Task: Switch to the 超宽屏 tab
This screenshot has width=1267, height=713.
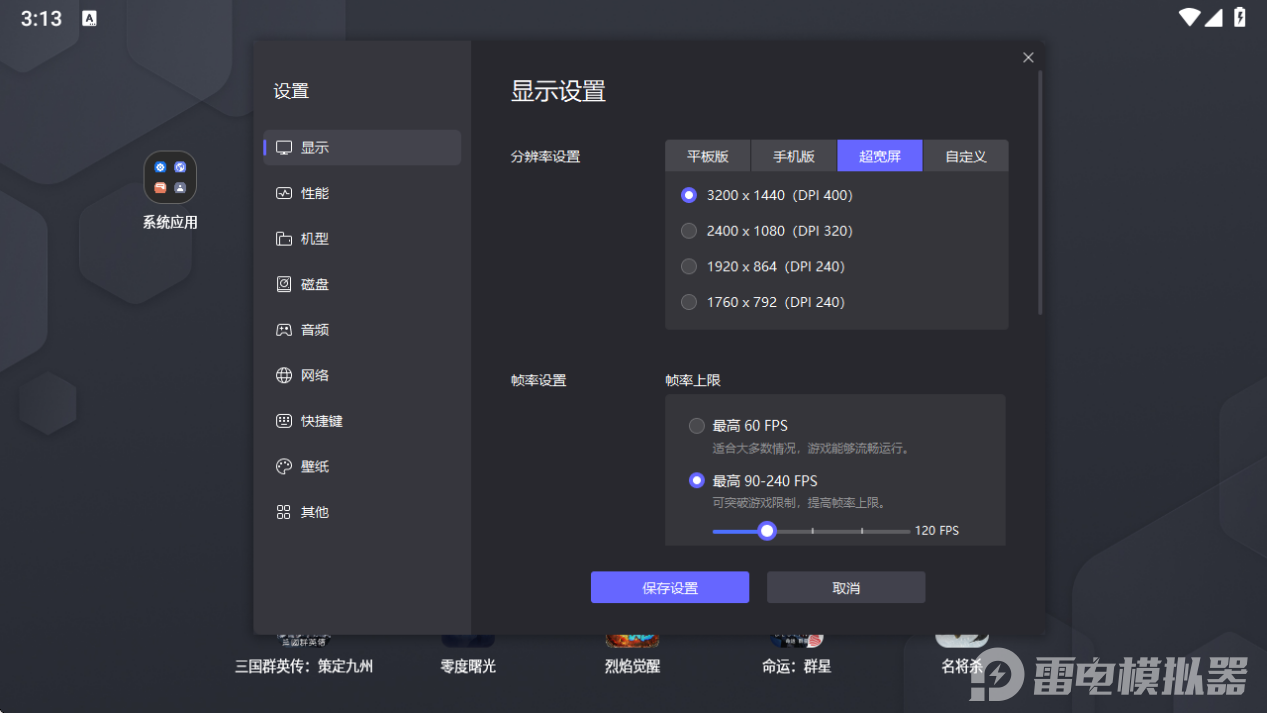Action: click(x=880, y=156)
